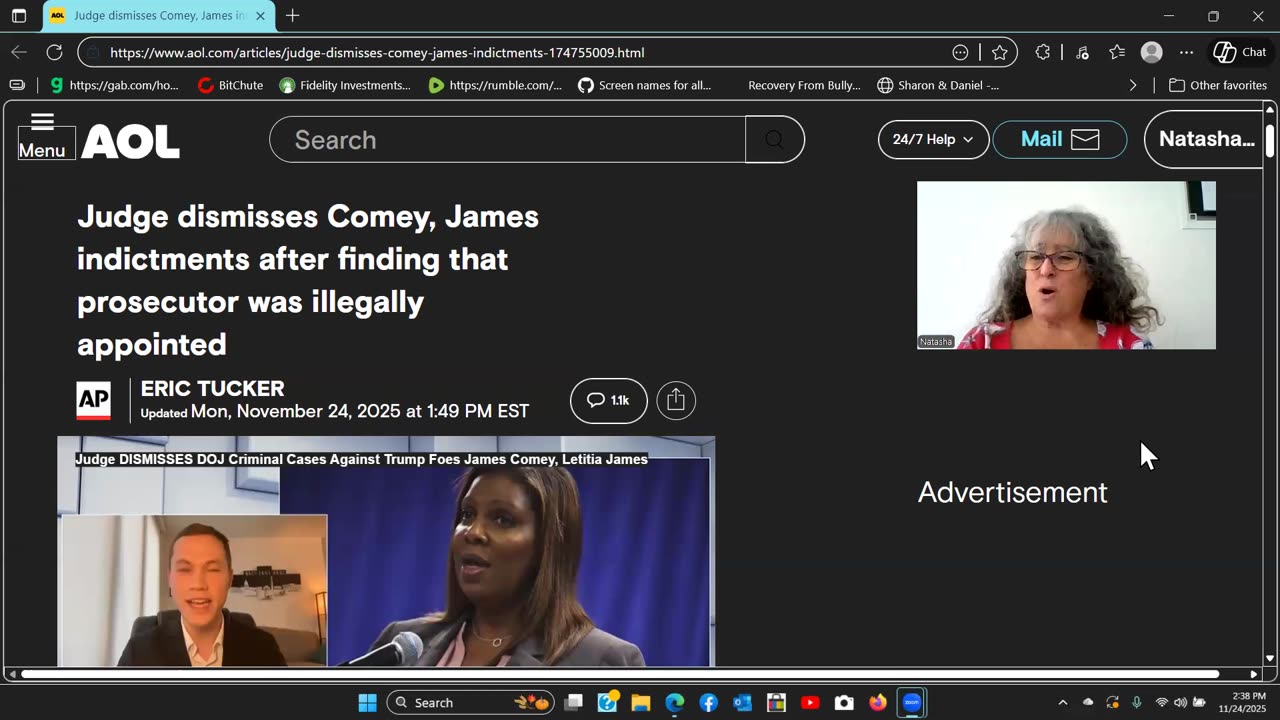The height and width of the screenshot is (720, 1280).
Task: Go back to the previous page
Action: (x=19, y=52)
